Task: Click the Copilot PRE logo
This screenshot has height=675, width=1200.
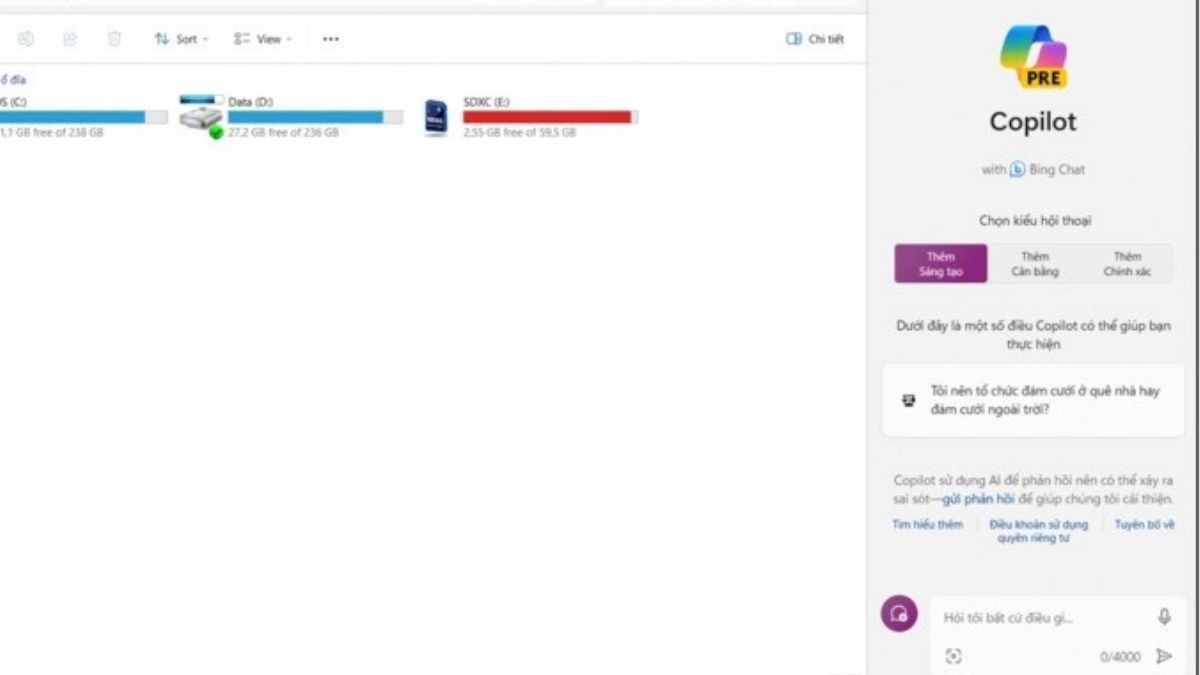Action: pos(1033,55)
